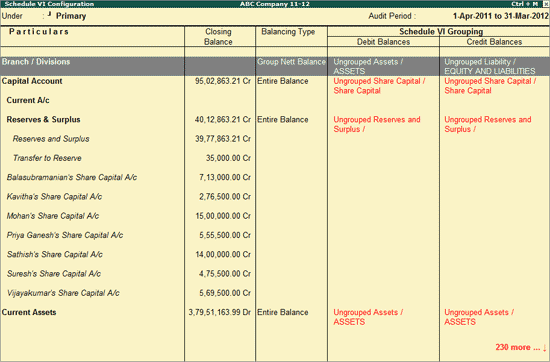Click closing balance 2,76,500.00 Cr
The height and width of the screenshot is (362, 550).
tap(225, 197)
